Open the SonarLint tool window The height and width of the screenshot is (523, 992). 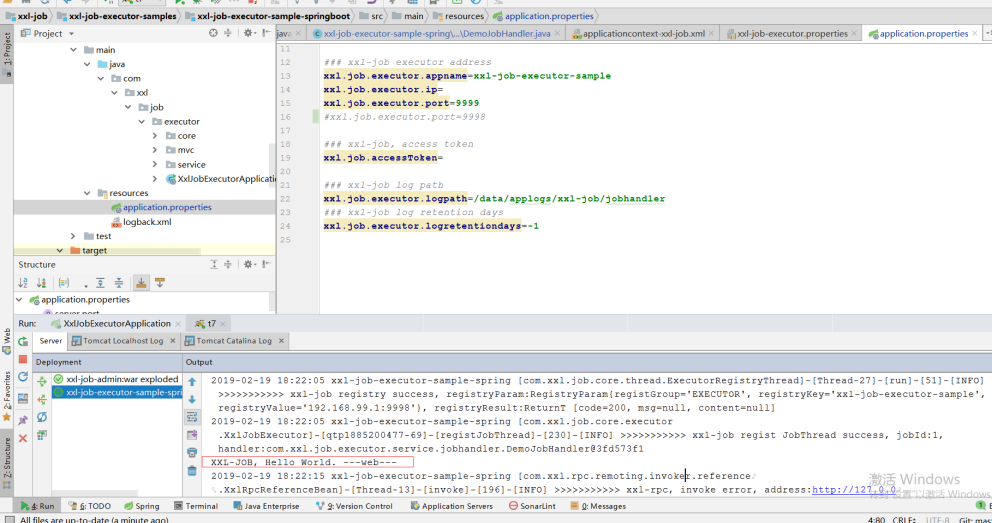coord(532,506)
